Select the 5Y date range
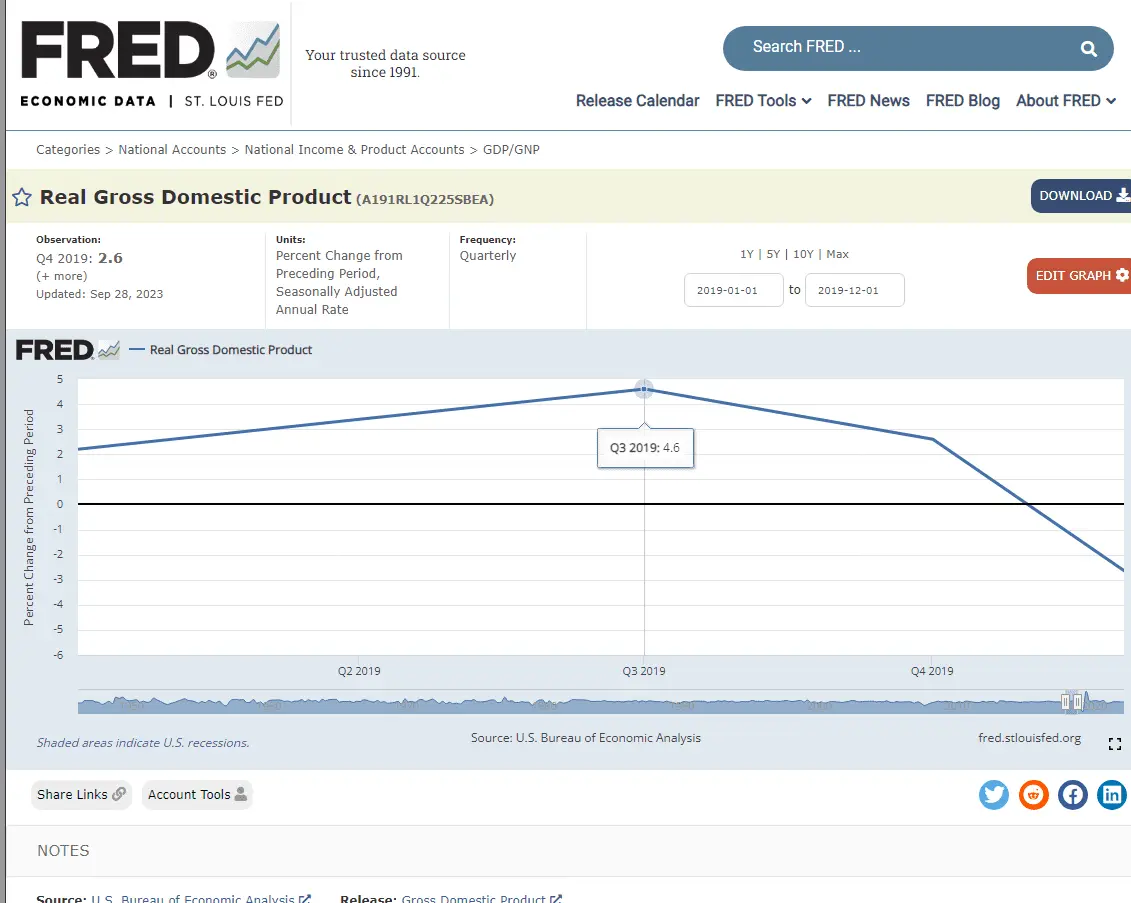This screenshot has width=1131, height=903. 771,254
